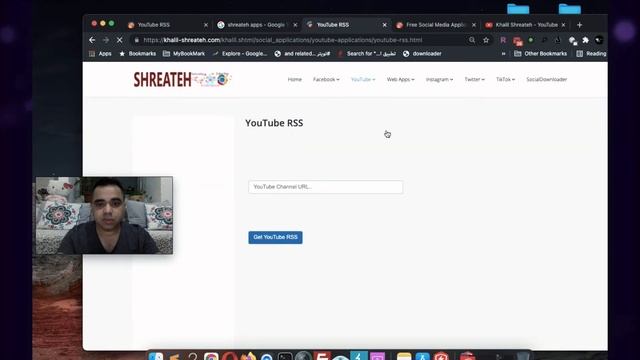640x360 pixels.
Task: Expand the Facebook dropdown menu
Action: pyautogui.click(x=326, y=80)
